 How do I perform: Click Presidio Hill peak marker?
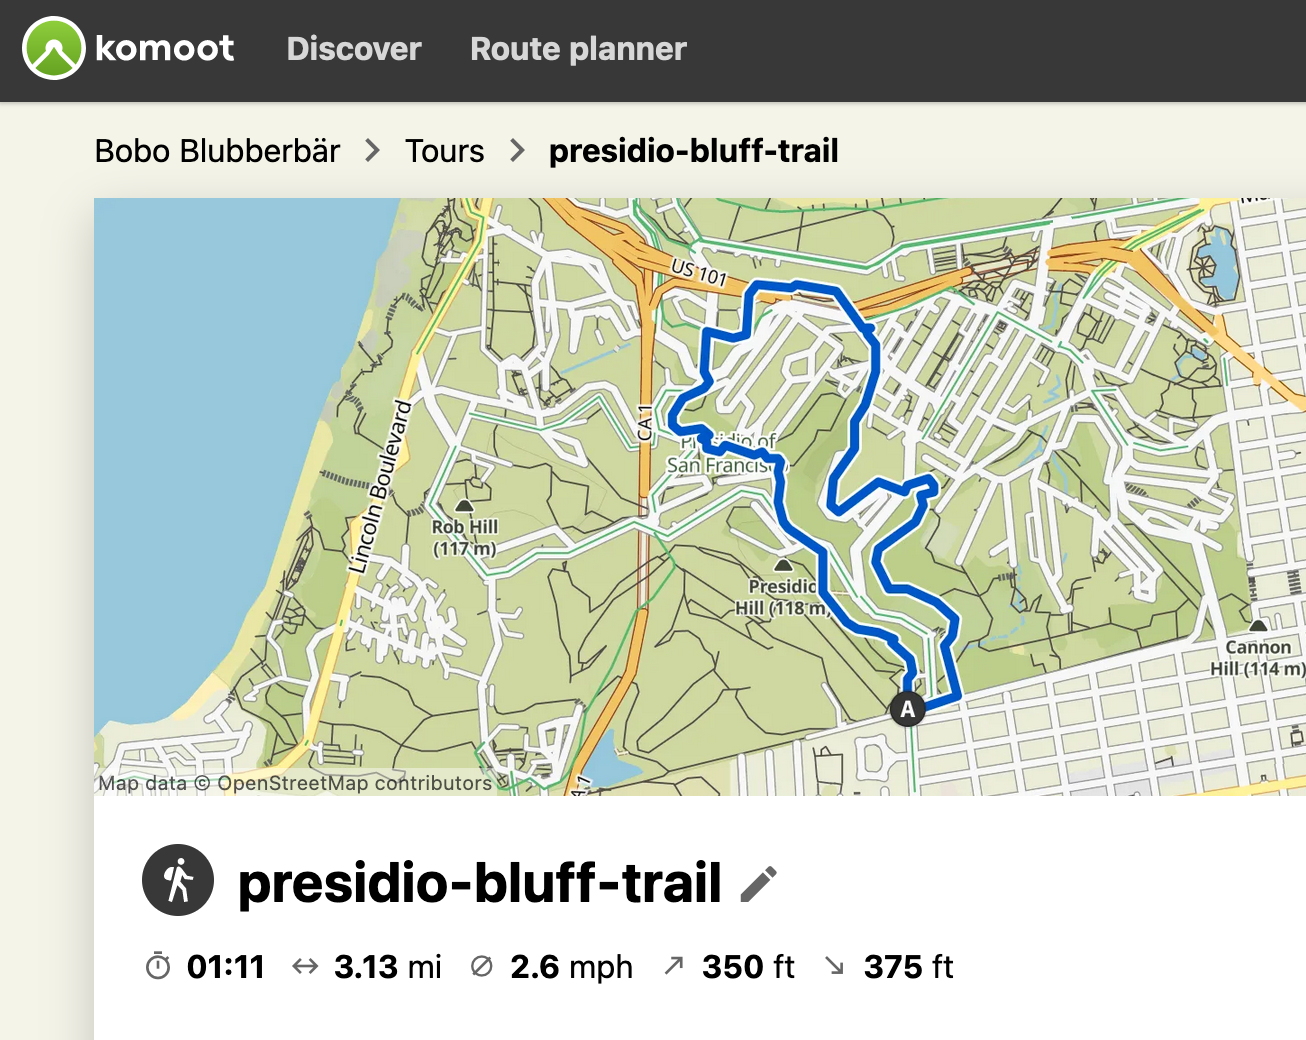[784, 565]
